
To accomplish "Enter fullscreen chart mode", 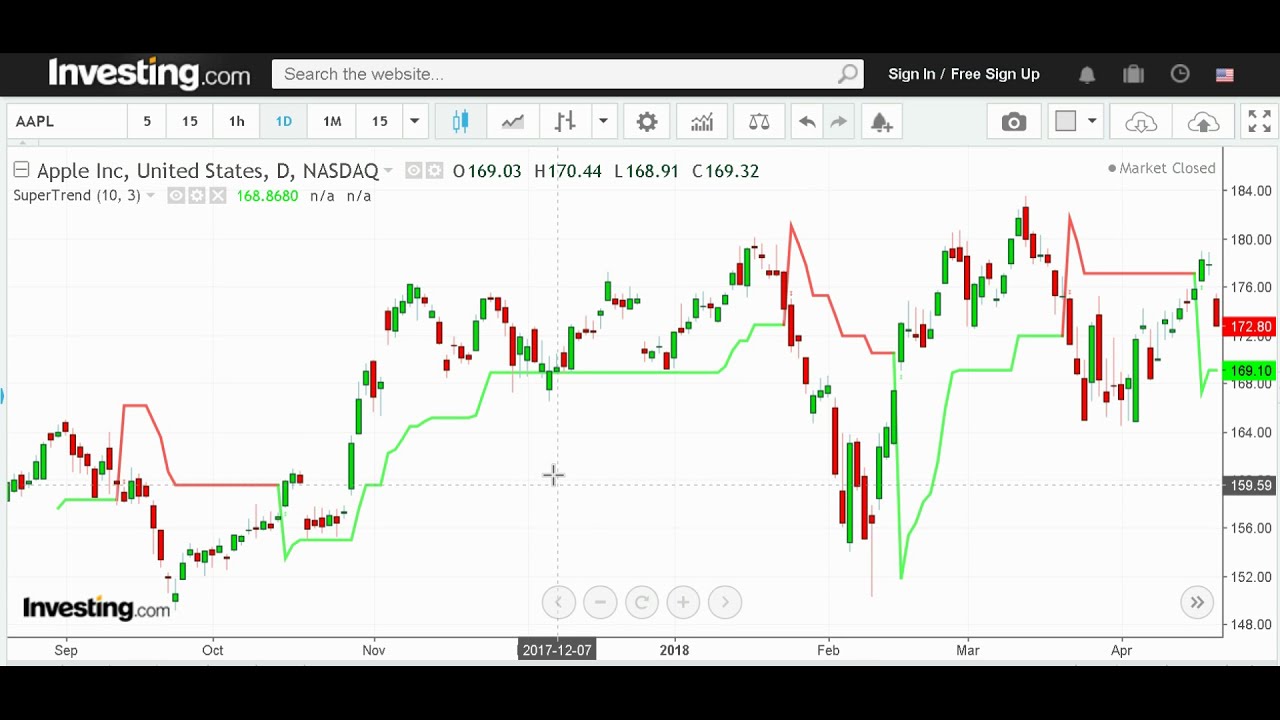I will pos(1259,122).
